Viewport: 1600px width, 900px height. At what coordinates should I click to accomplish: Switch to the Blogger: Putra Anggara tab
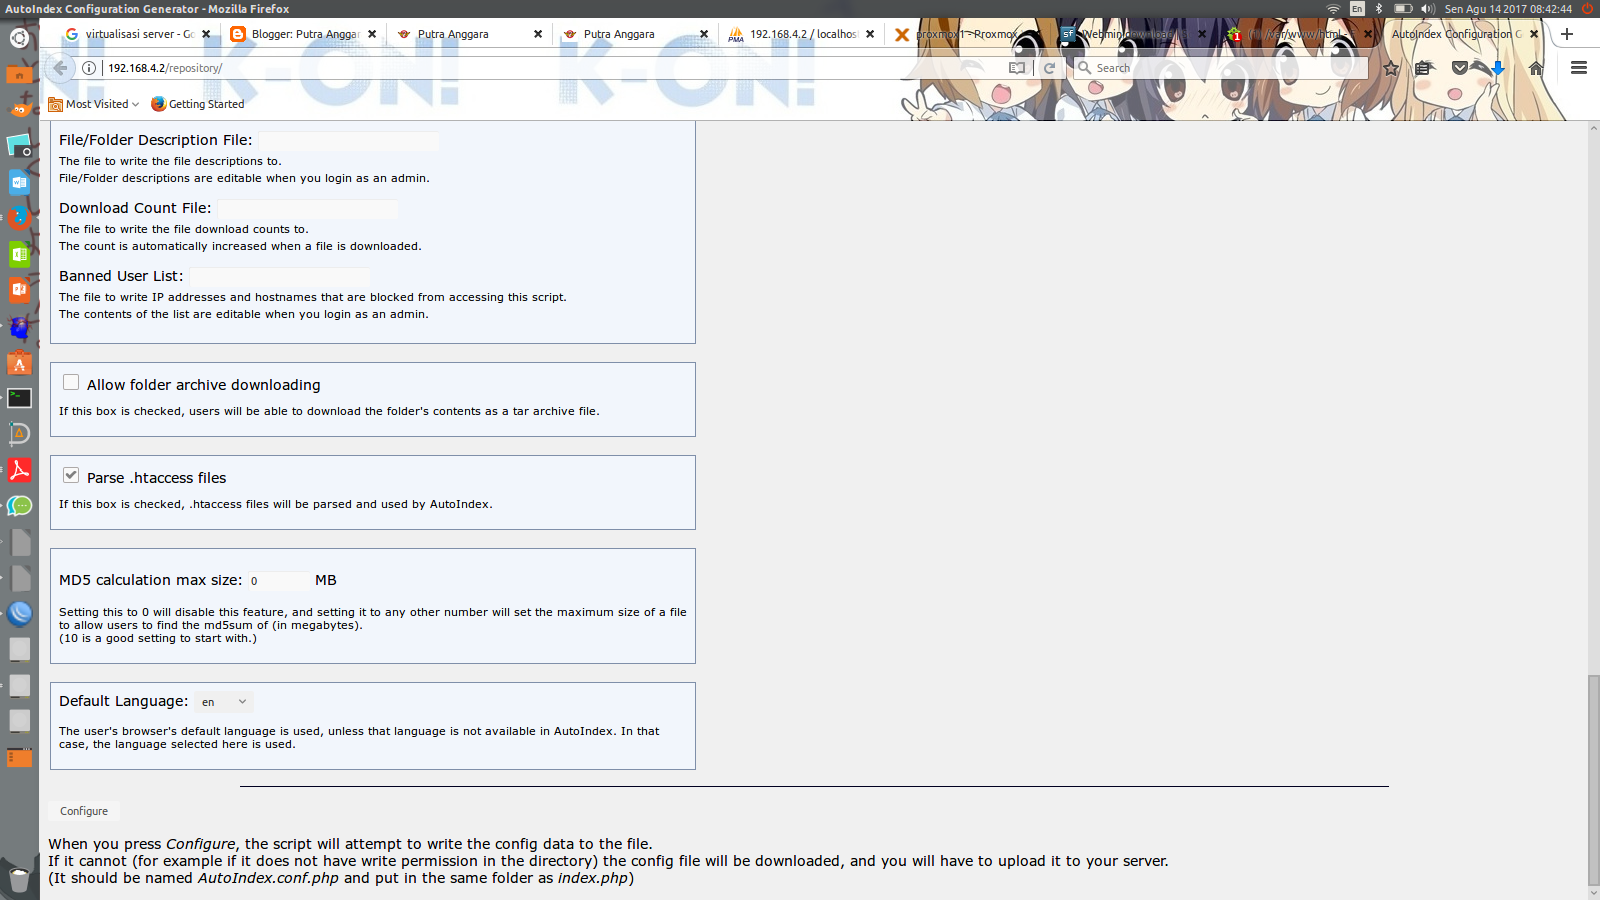pos(304,34)
